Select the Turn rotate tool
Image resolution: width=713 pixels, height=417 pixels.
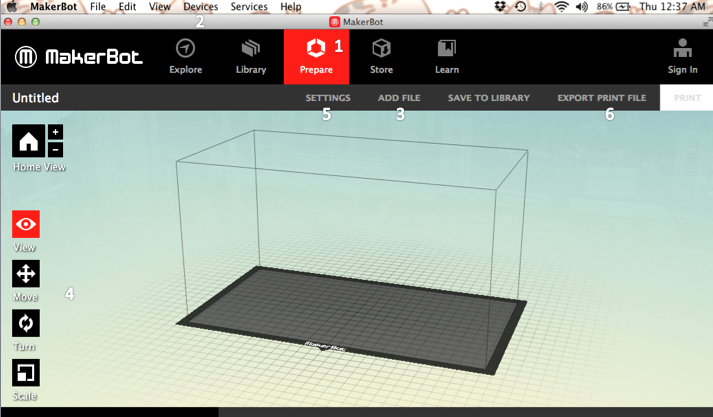(x=26, y=323)
